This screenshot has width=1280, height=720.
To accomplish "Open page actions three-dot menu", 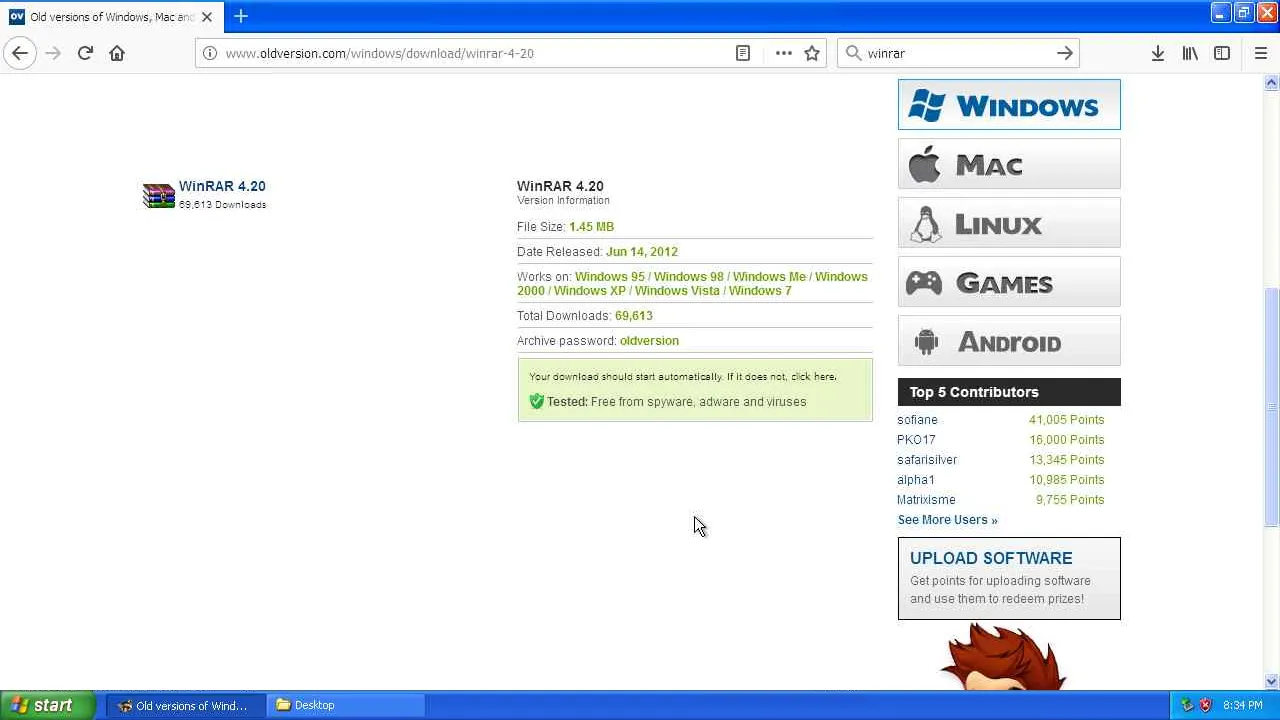I will tap(783, 53).
